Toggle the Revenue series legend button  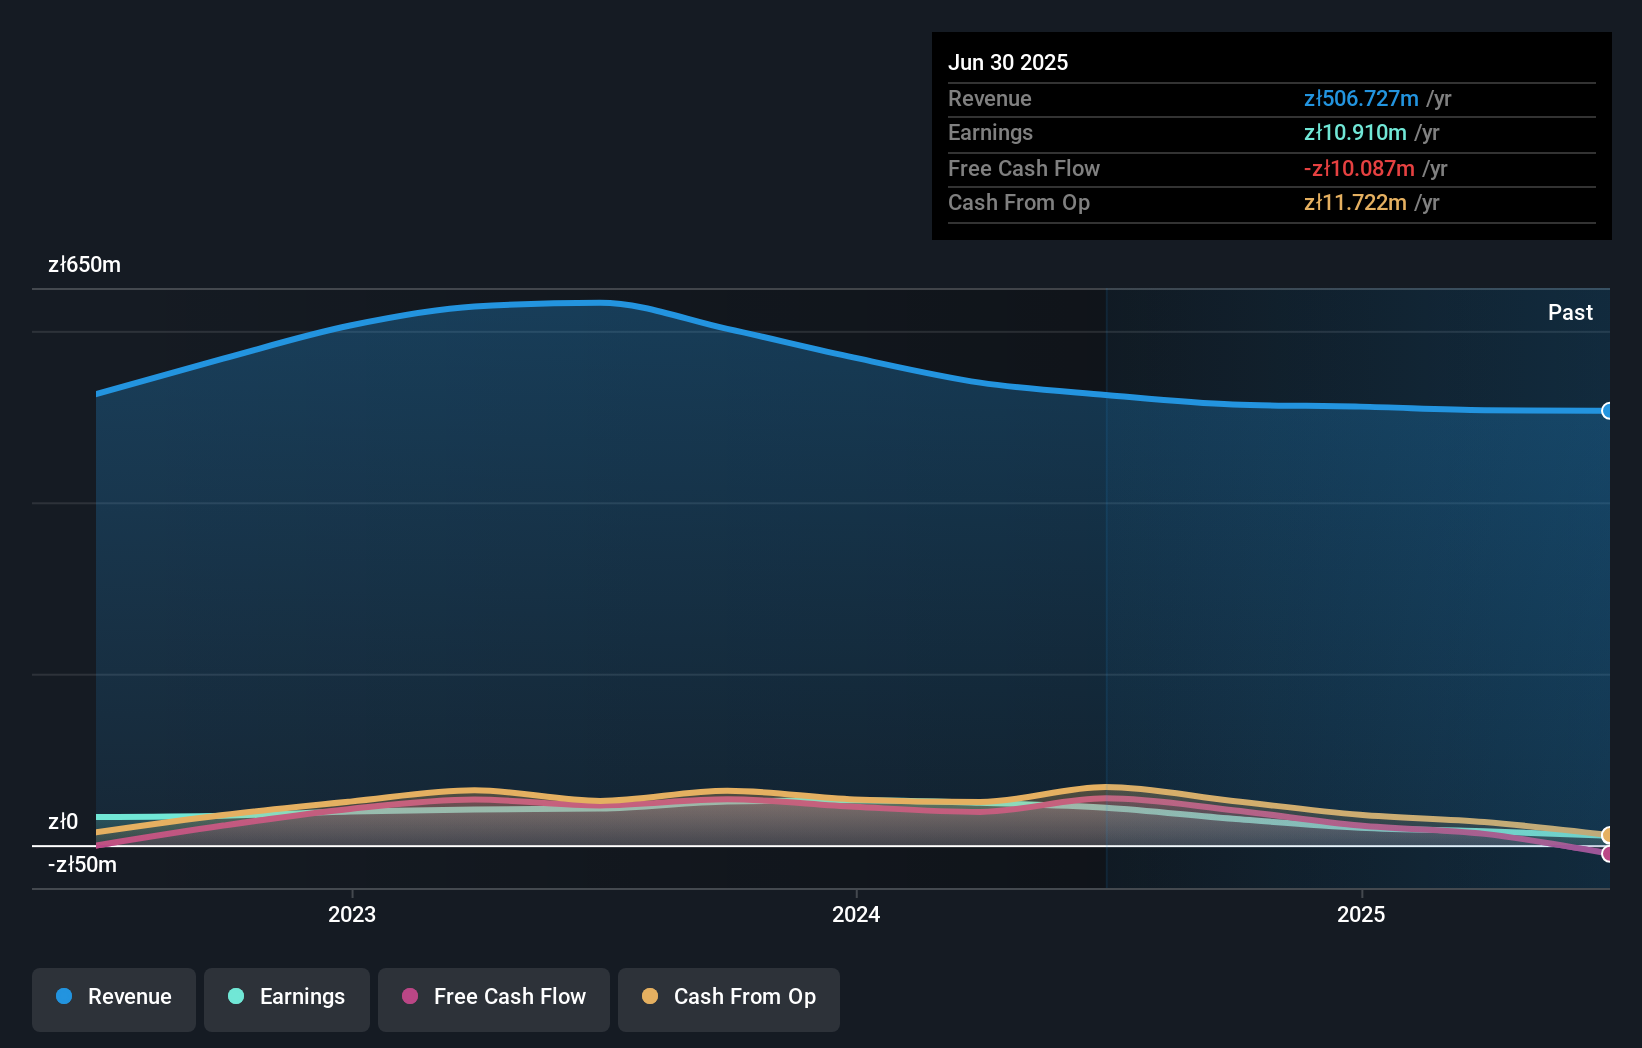[114, 999]
